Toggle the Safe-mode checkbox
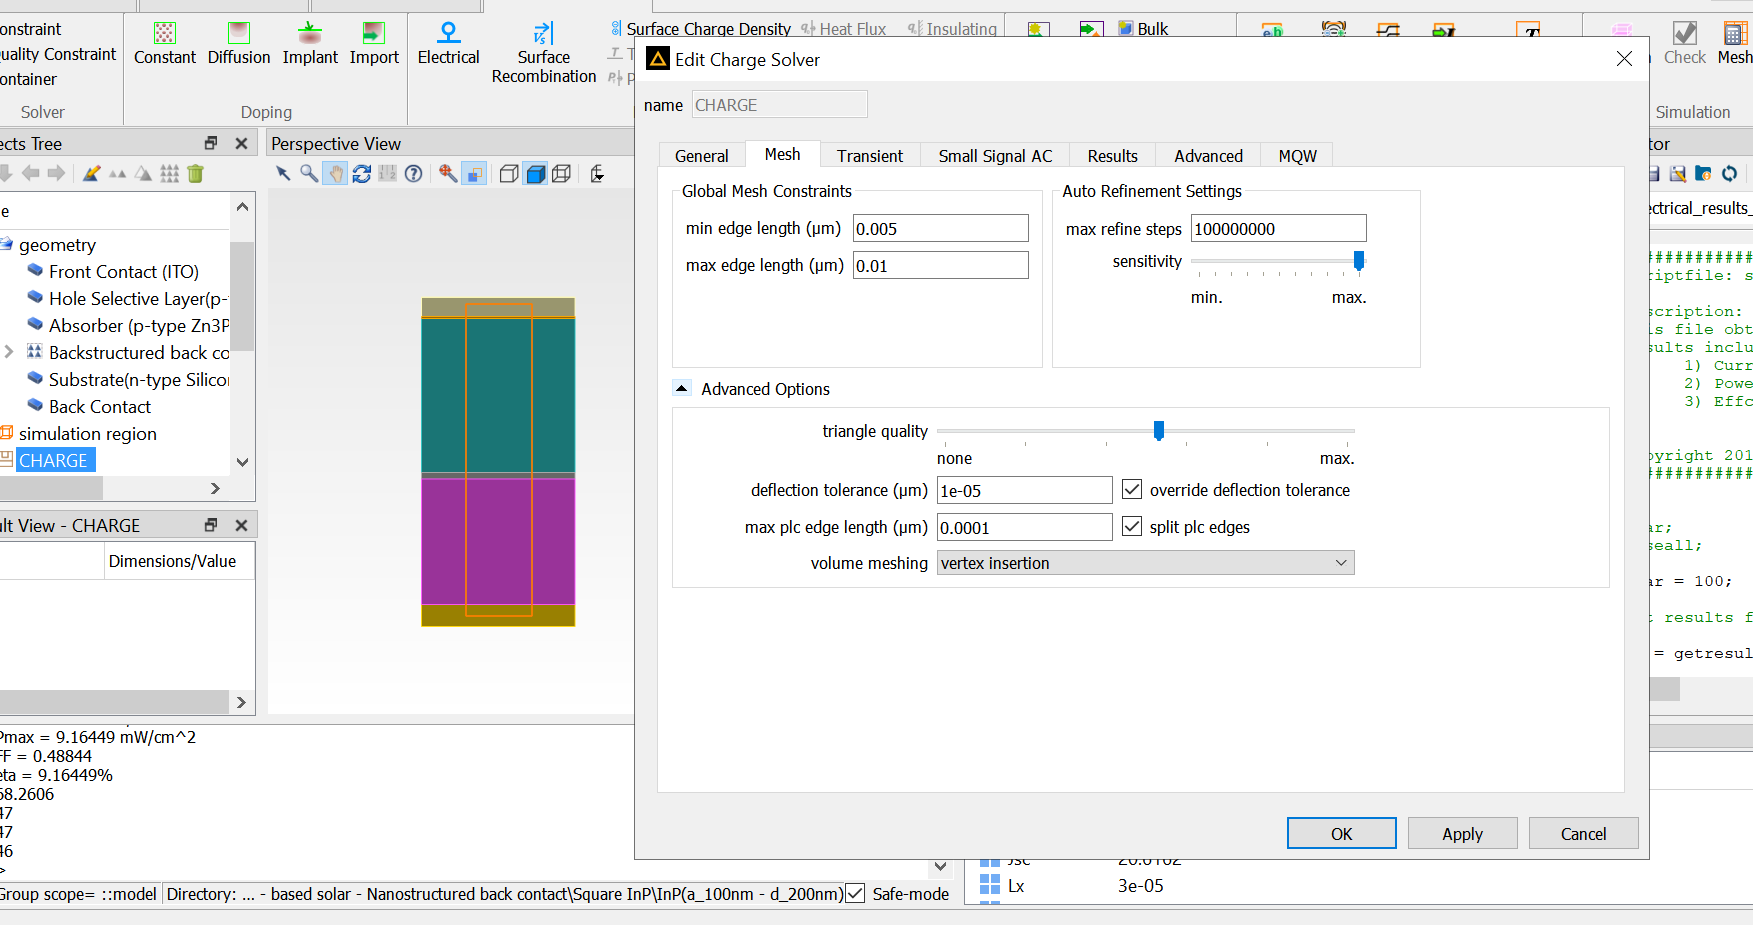The image size is (1753, 925). [x=855, y=894]
